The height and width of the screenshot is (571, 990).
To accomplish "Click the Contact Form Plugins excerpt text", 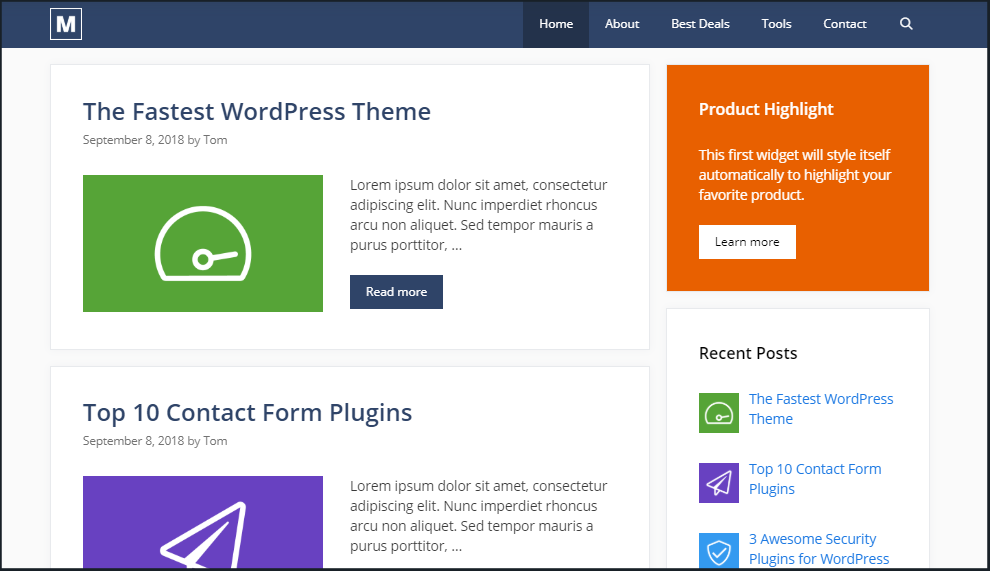I will pyautogui.click(x=479, y=516).
